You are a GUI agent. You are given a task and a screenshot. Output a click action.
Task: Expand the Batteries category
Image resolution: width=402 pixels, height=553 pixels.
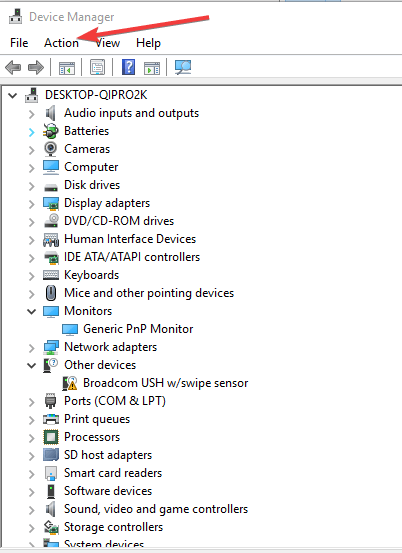click(31, 132)
